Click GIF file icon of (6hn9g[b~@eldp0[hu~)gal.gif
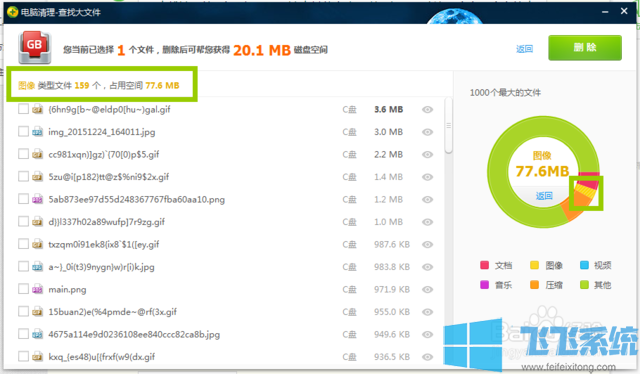This screenshot has width=640, height=374. 38,109
